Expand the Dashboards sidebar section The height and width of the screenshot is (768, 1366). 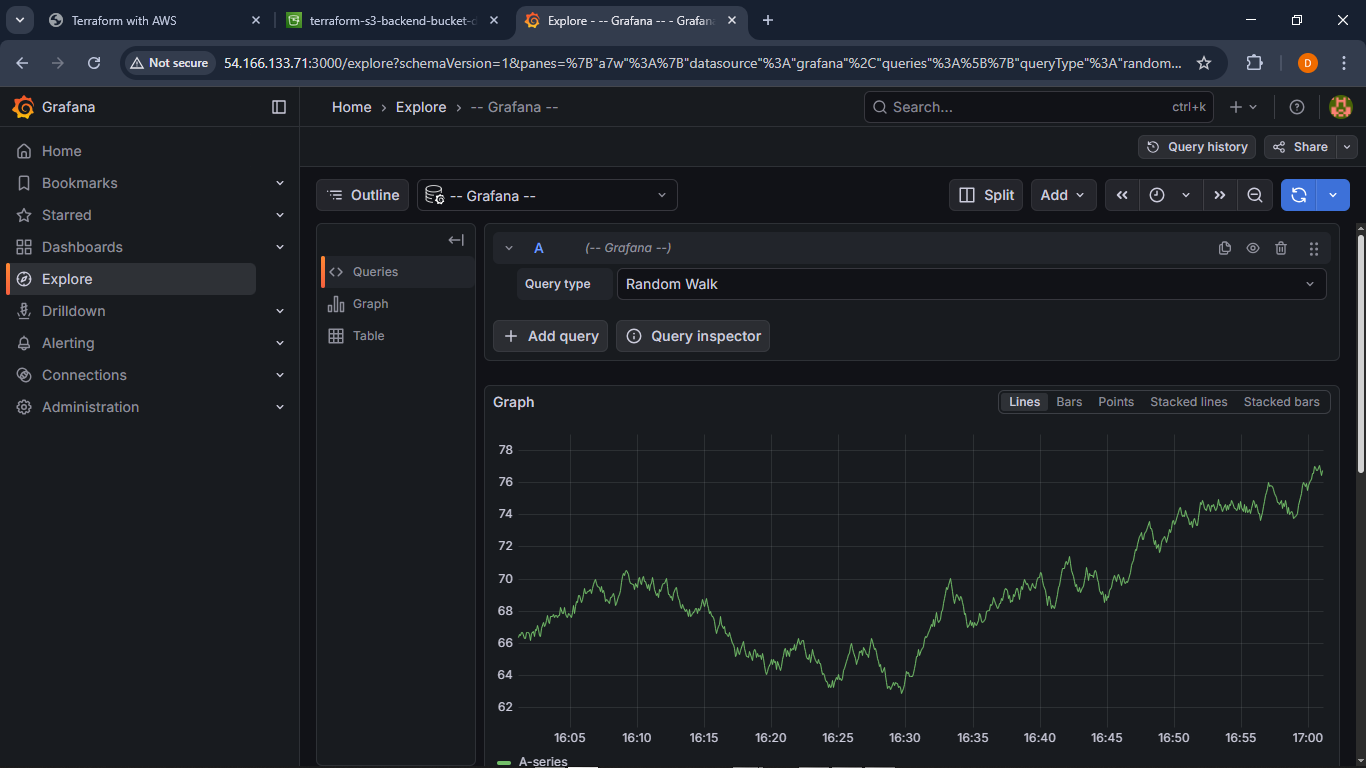click(280, 247)
